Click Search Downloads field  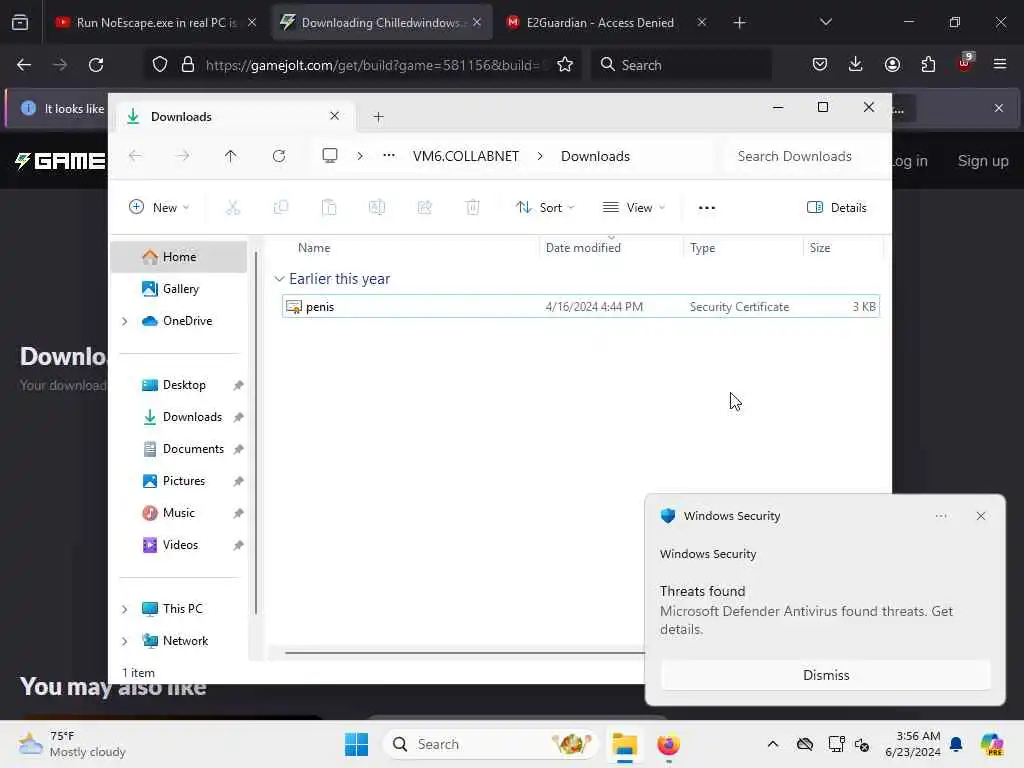(803, 156)
